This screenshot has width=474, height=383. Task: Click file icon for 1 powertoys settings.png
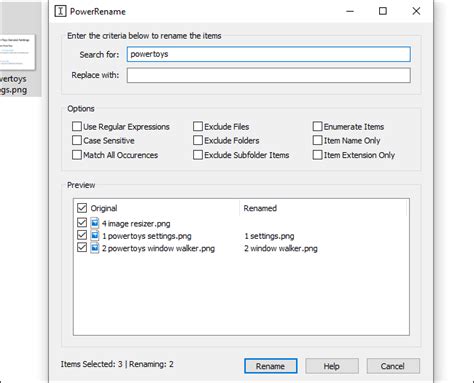95,236
